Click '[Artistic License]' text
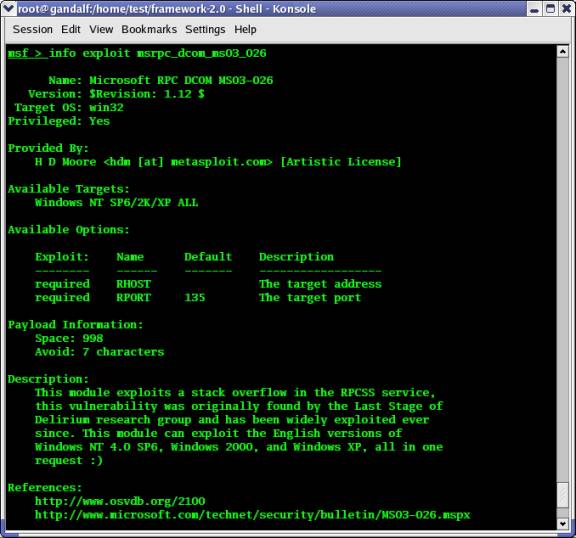 click(341, 162)
